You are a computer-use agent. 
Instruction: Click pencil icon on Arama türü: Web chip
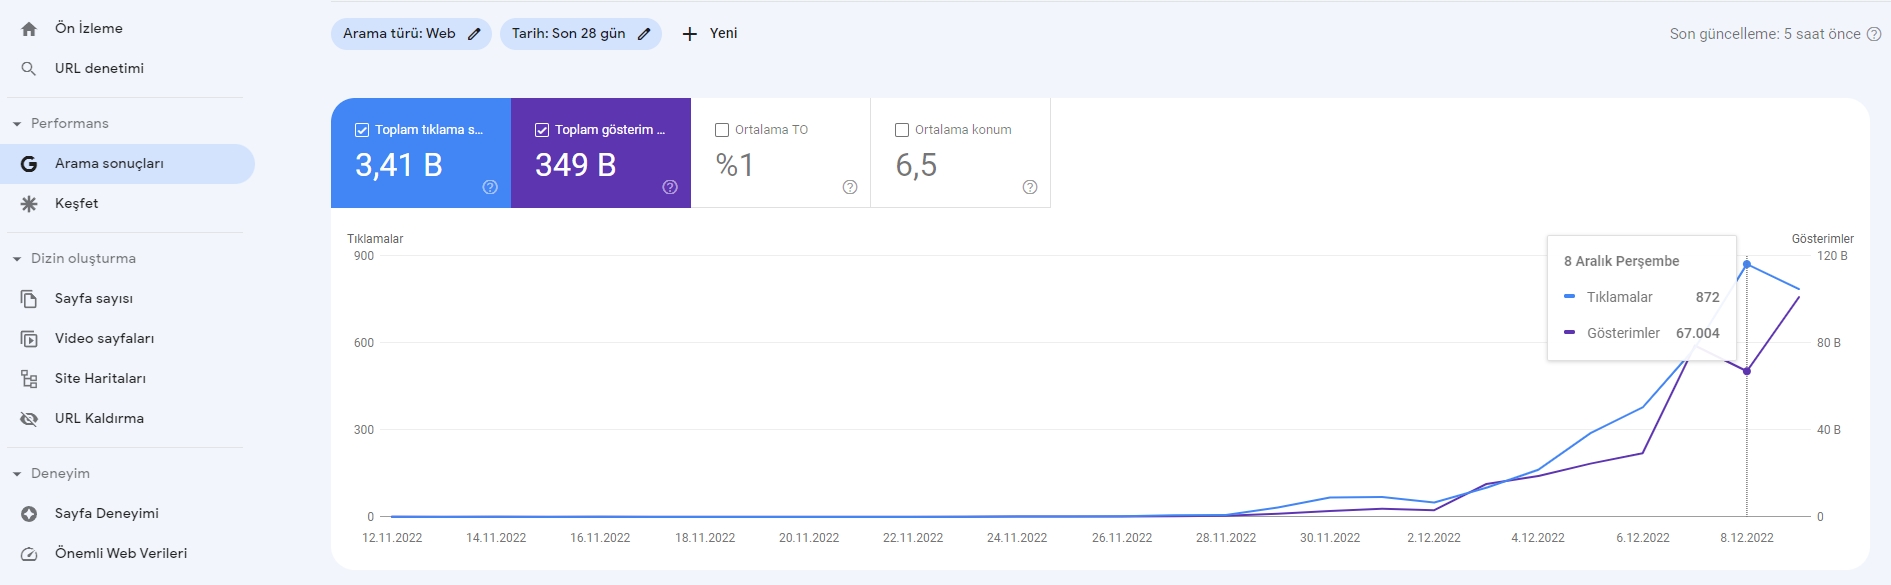474,34
